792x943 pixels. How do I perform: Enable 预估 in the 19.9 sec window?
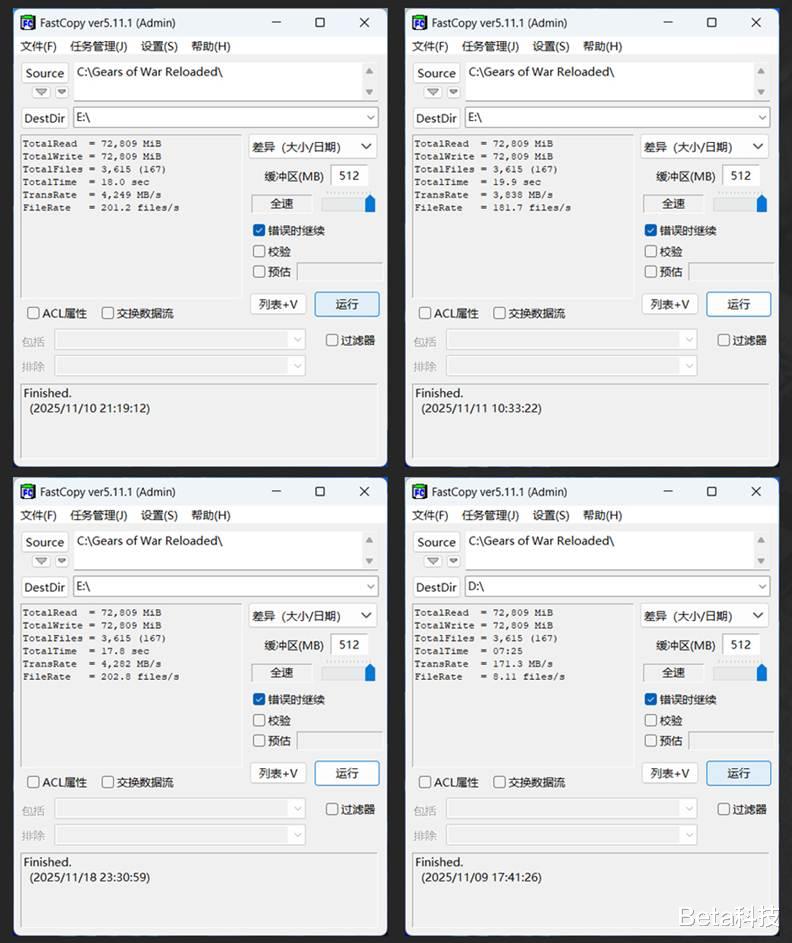coord(651,272)
